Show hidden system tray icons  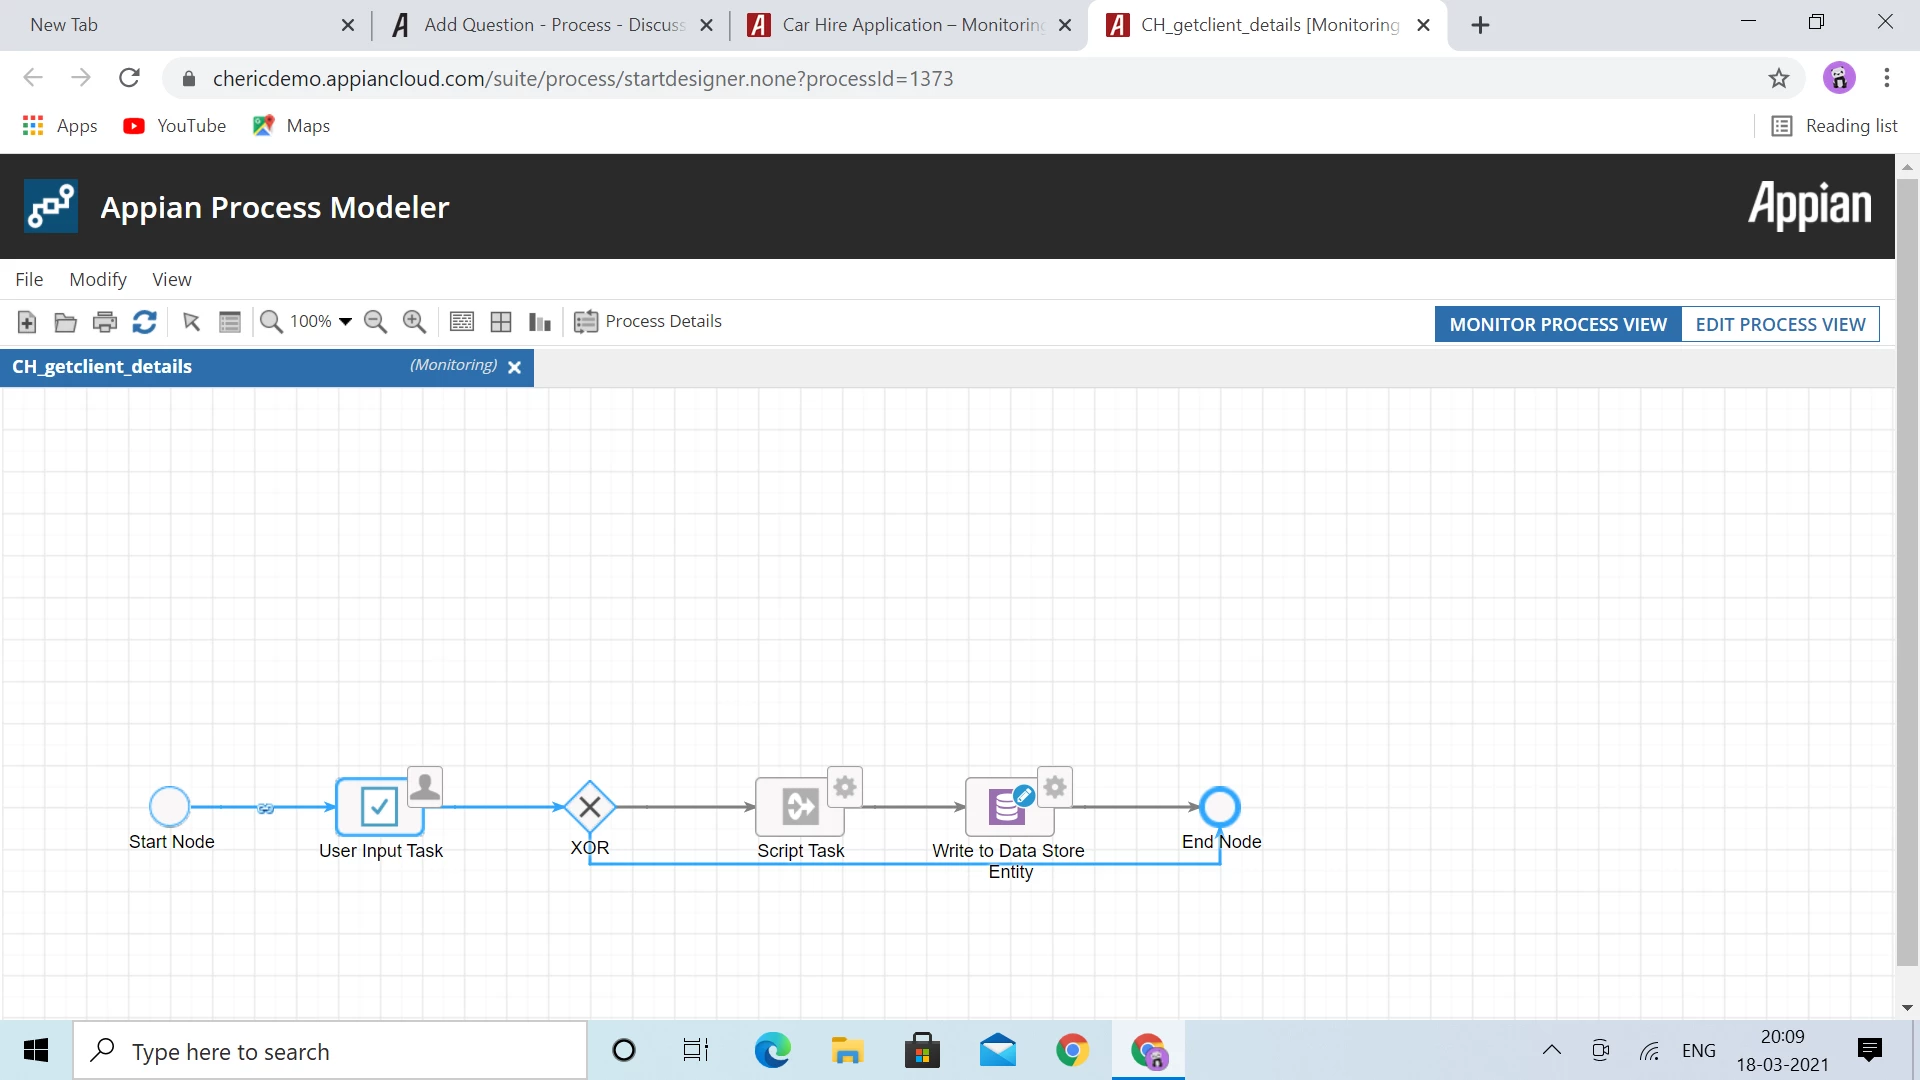coord(1552,1050)
